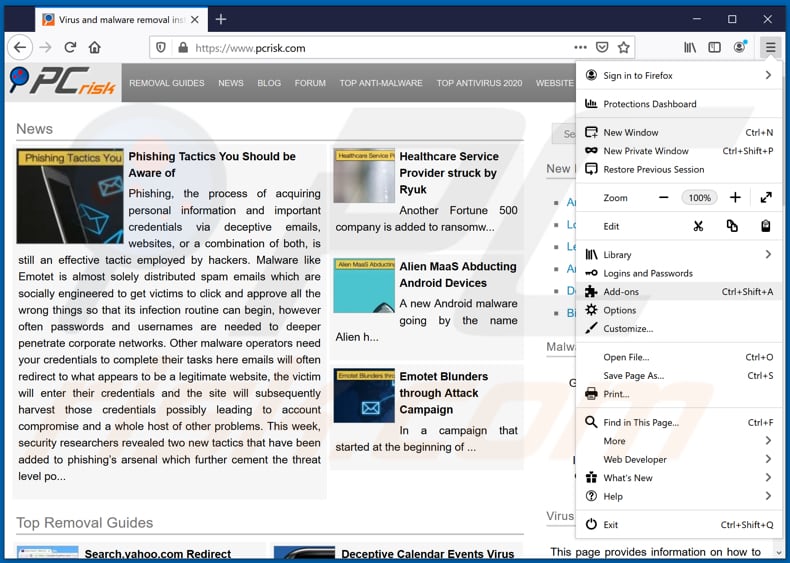
Task: Open BLOG navigation link
Action: point(269,83)
